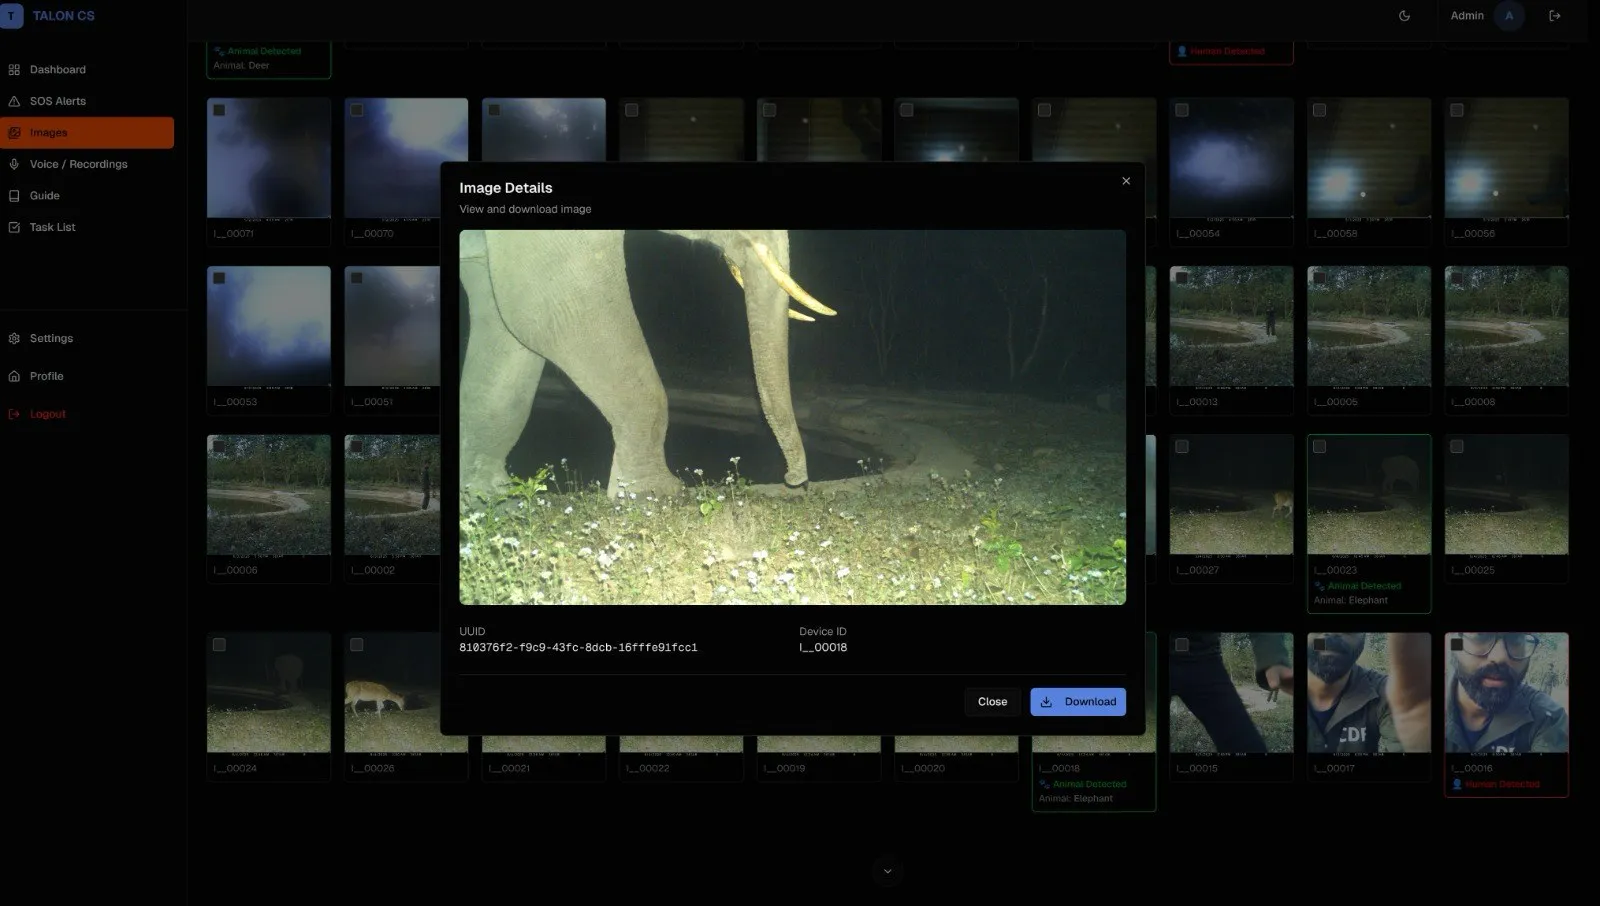Click the microphone icon for Voice / Recordings
The height and width of the screenshot is (906, 1600).
[14, 164]
